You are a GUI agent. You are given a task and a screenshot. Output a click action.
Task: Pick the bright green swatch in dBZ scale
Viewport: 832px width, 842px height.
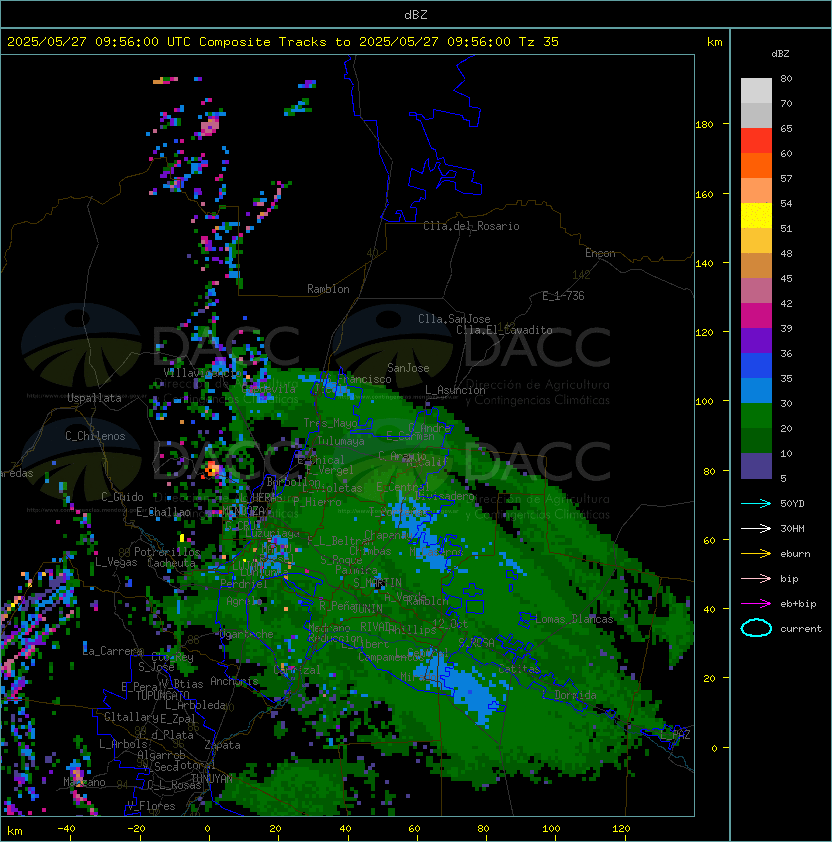point(756,416)
